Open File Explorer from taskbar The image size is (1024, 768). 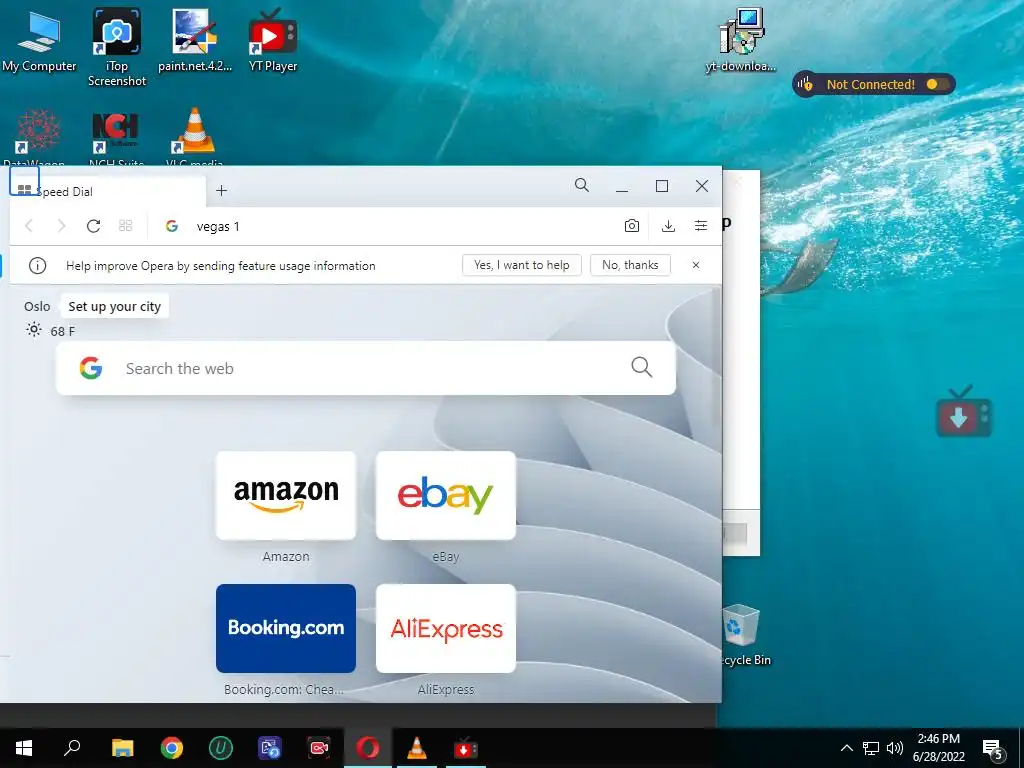click(x=122, y=748)
